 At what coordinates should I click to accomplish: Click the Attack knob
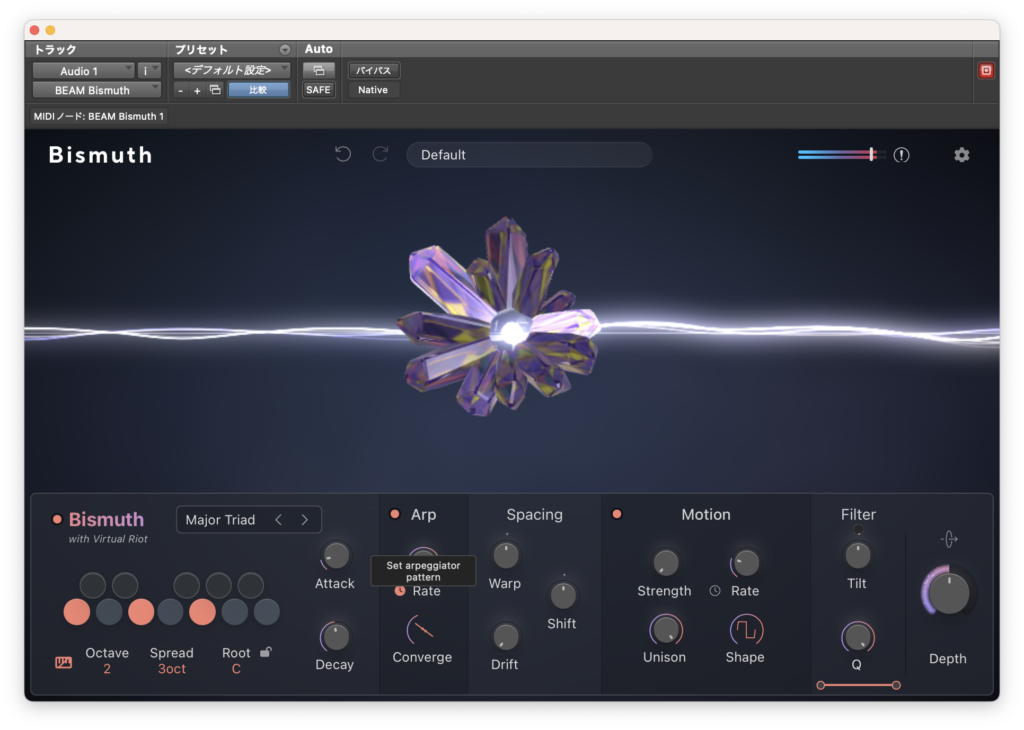336,556
